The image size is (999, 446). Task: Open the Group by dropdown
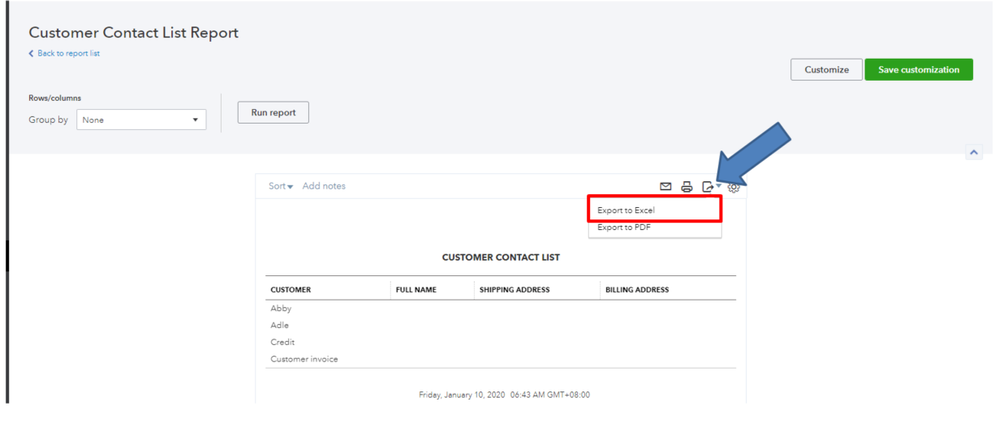point(141,120)
